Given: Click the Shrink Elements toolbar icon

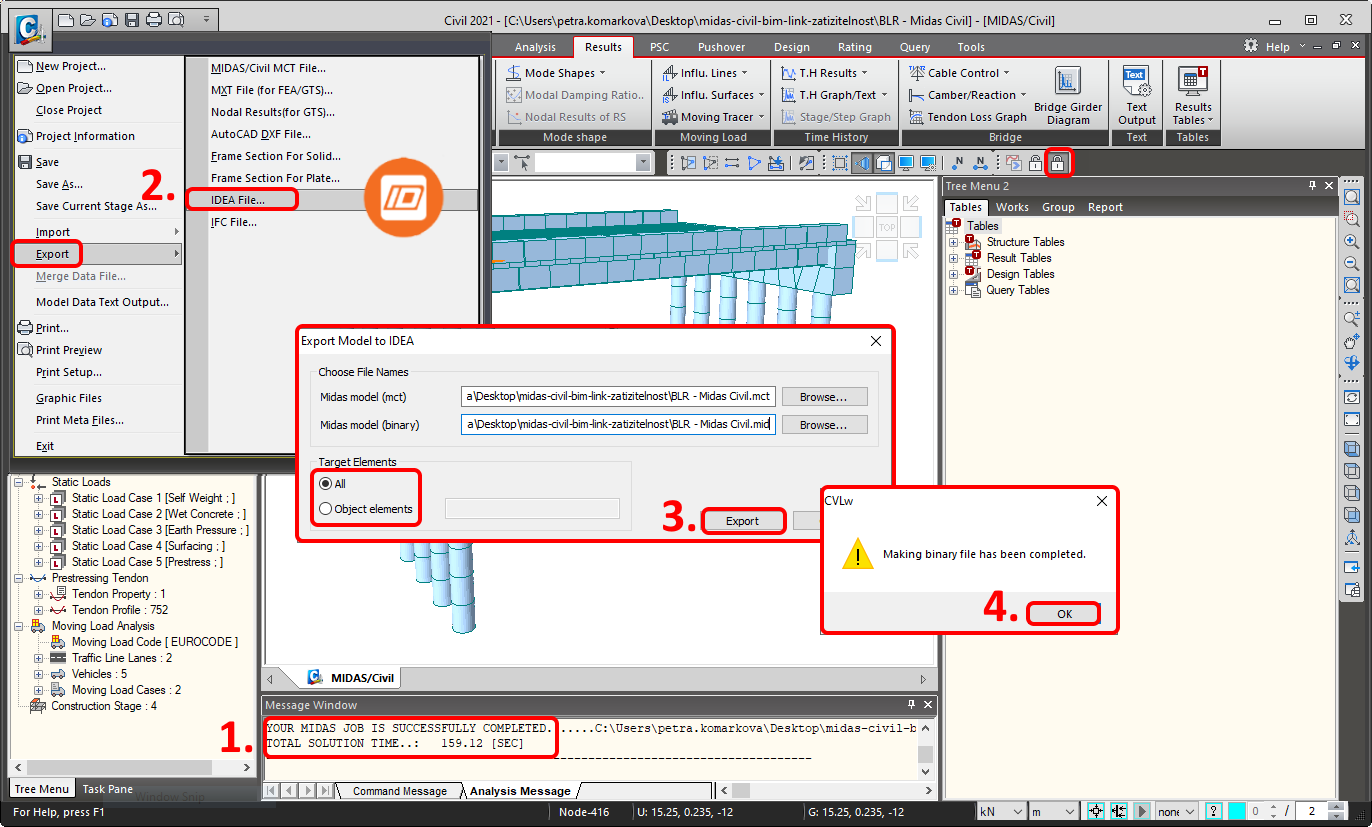Looking at the screenshot, I should point(840,162).
